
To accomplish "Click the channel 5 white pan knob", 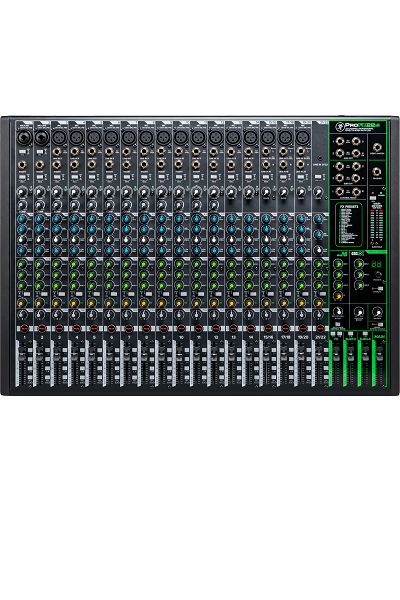I will click(92, 315).
